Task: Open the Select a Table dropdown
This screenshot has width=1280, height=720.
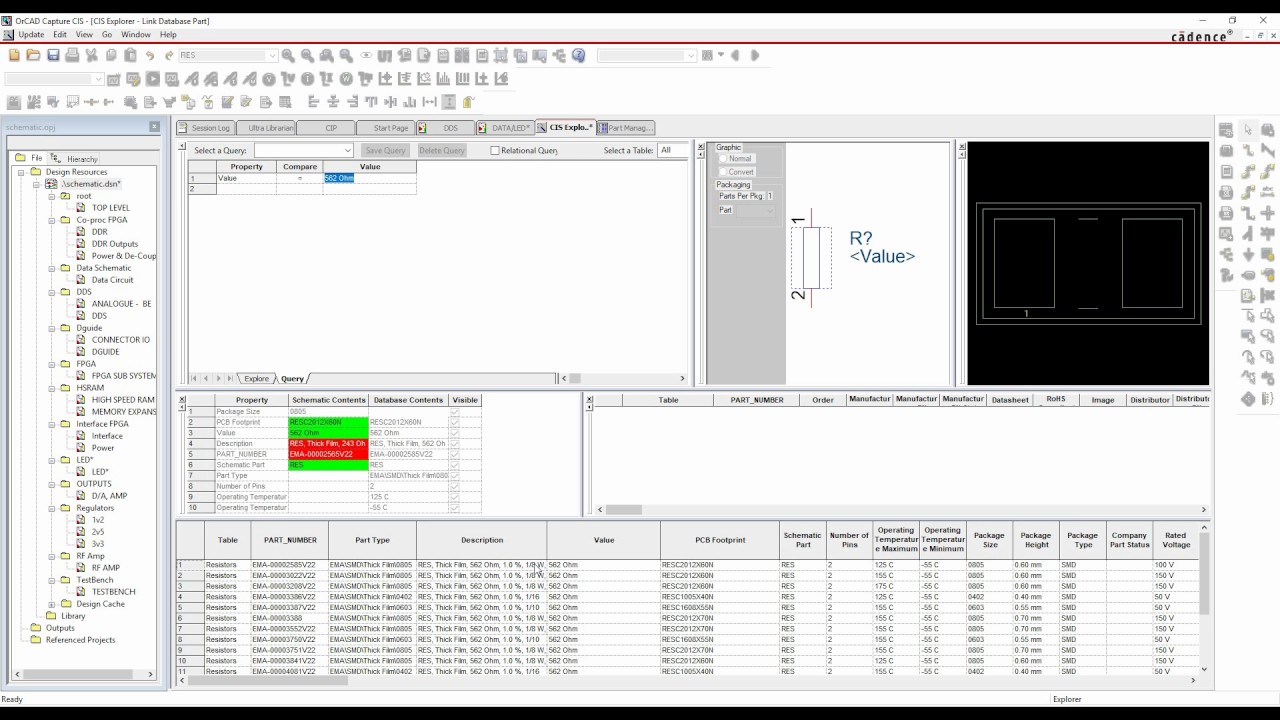Action: point(673,150)
